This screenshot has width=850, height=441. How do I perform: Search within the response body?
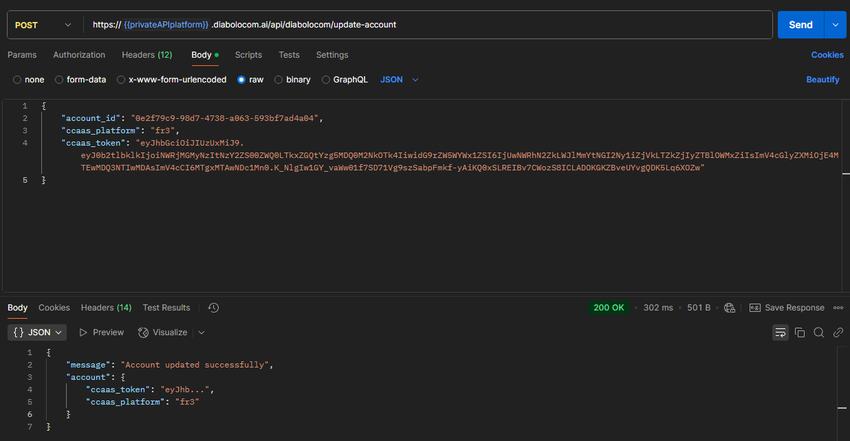coord(818,332)
